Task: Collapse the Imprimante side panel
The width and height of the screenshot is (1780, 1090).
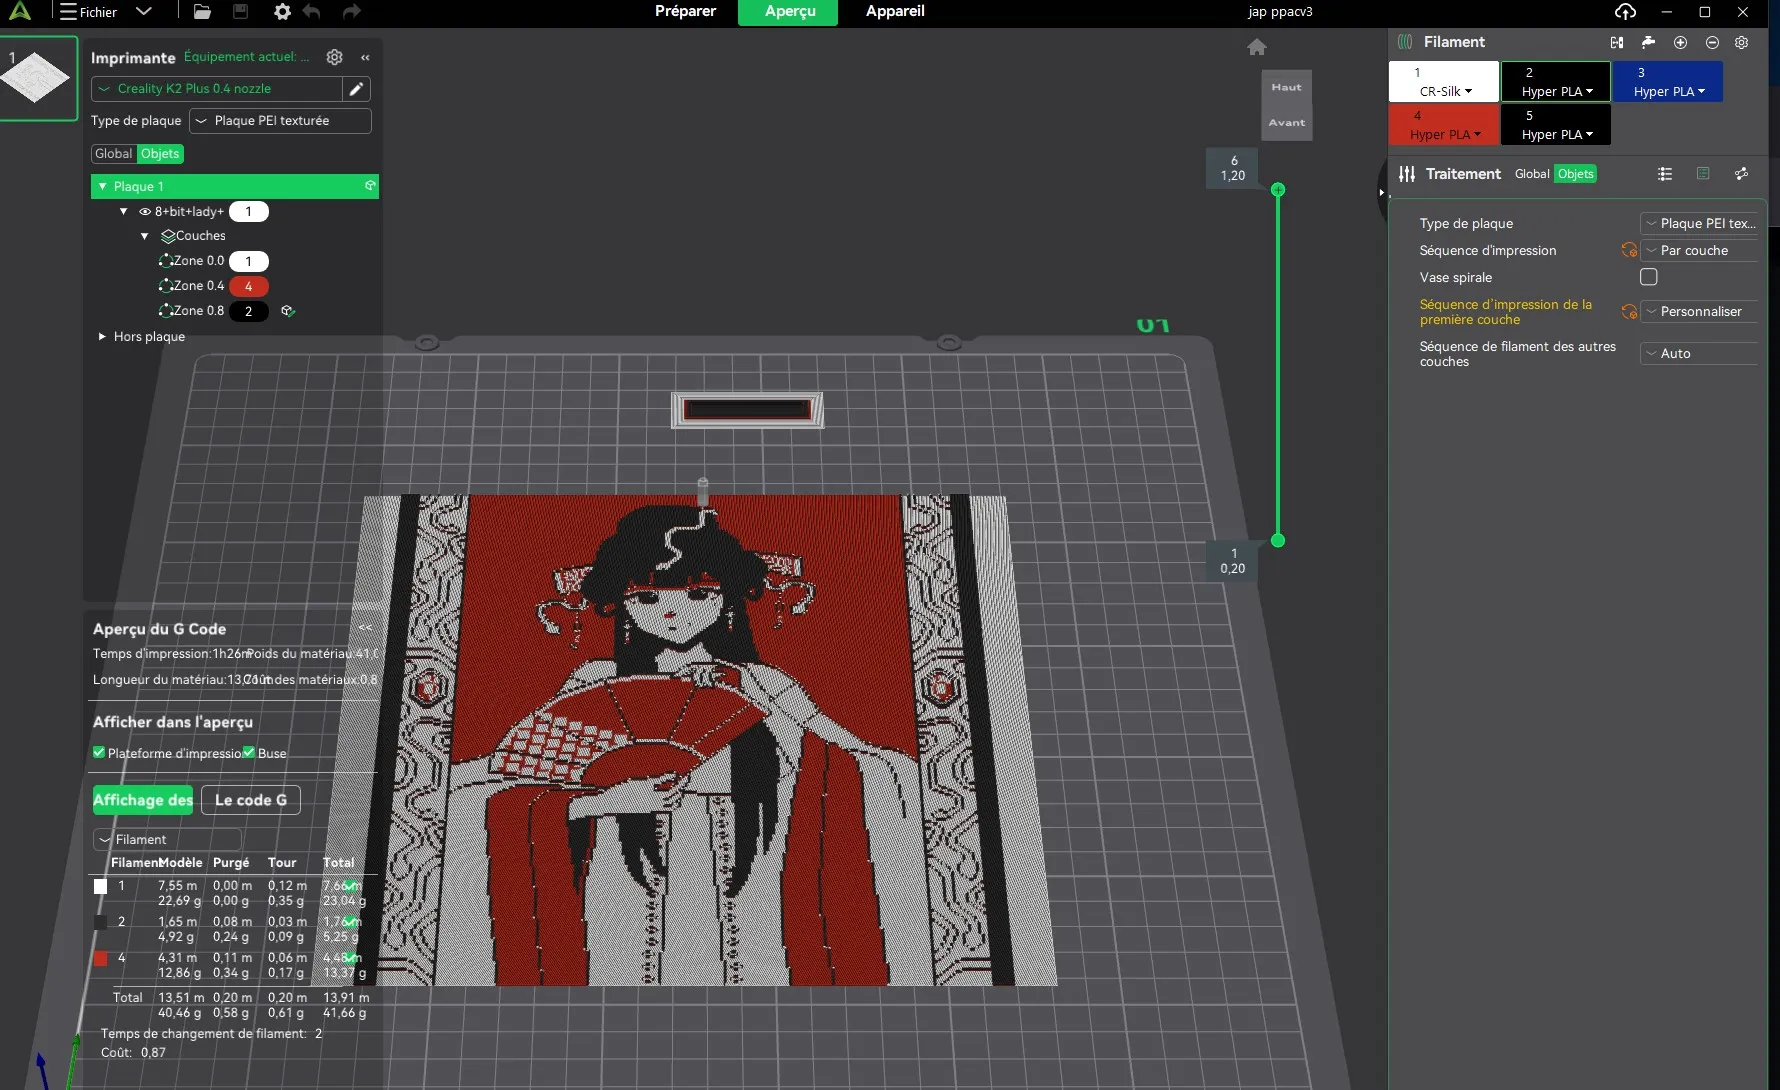Action: click(x=365, y=58)
